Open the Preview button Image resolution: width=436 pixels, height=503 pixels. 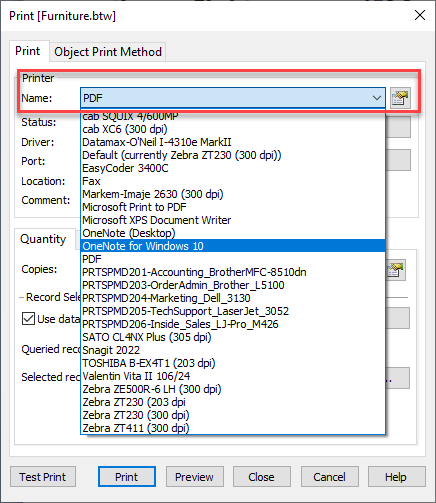click(x=195, y=477)
